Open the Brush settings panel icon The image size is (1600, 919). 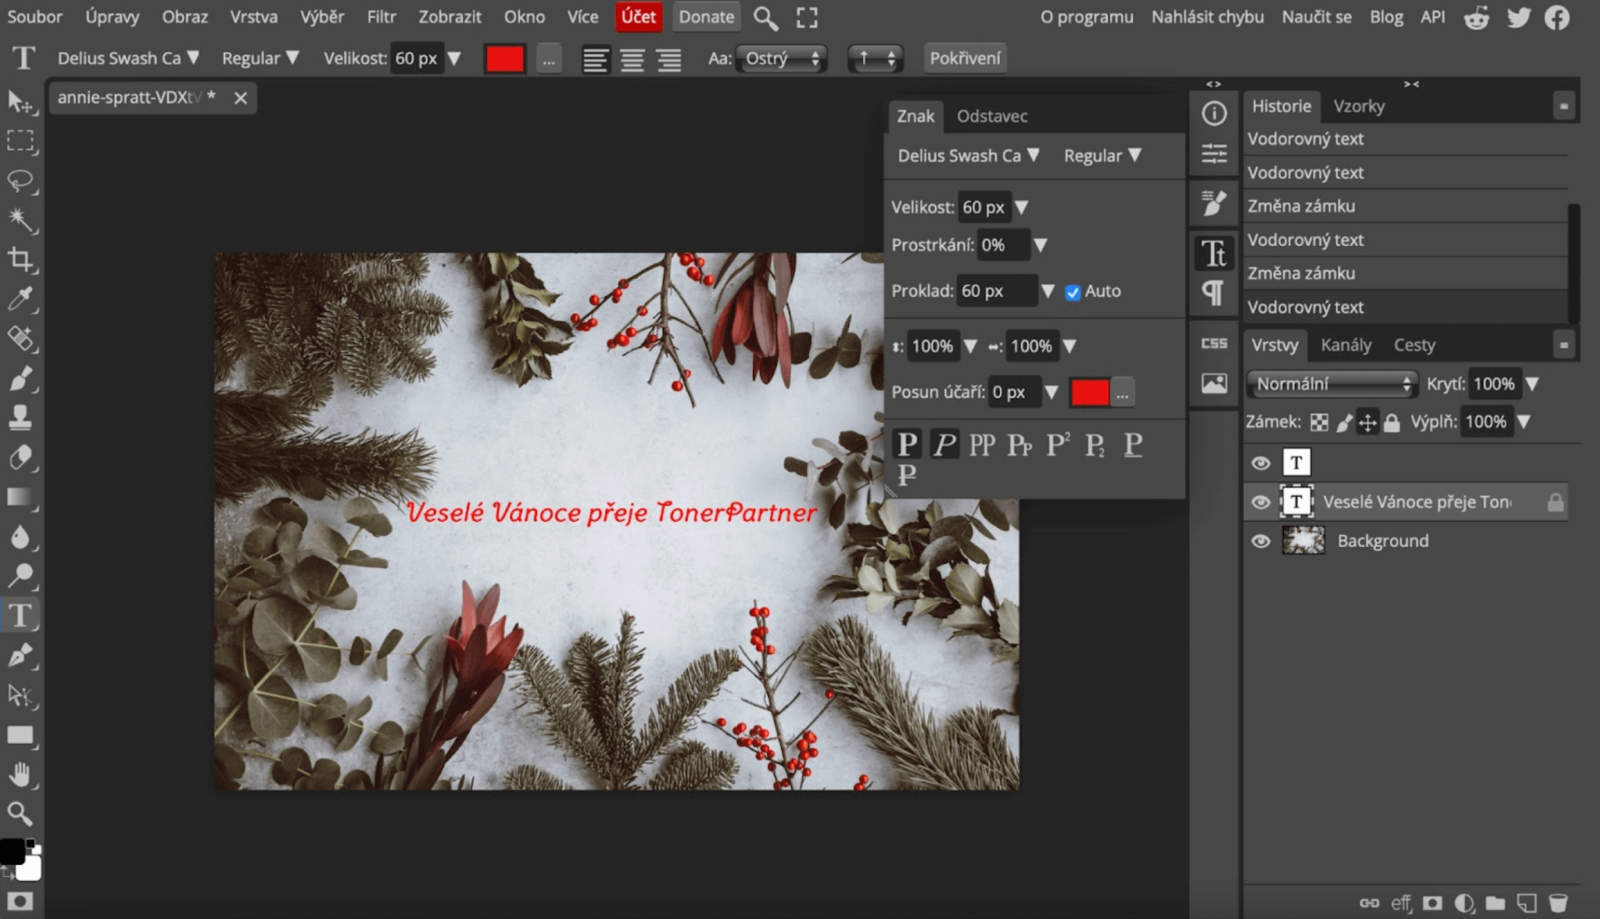[1214, 204]
